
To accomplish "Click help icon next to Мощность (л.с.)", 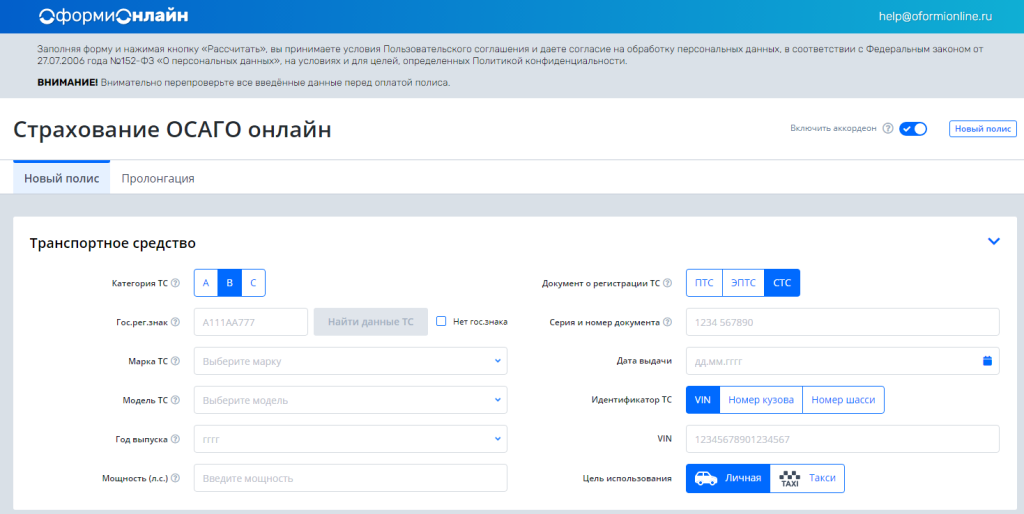I will (175, 478).
